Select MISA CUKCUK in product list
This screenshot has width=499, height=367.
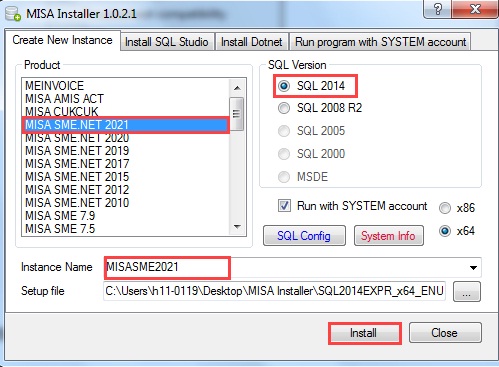click(x=126, y=111)
